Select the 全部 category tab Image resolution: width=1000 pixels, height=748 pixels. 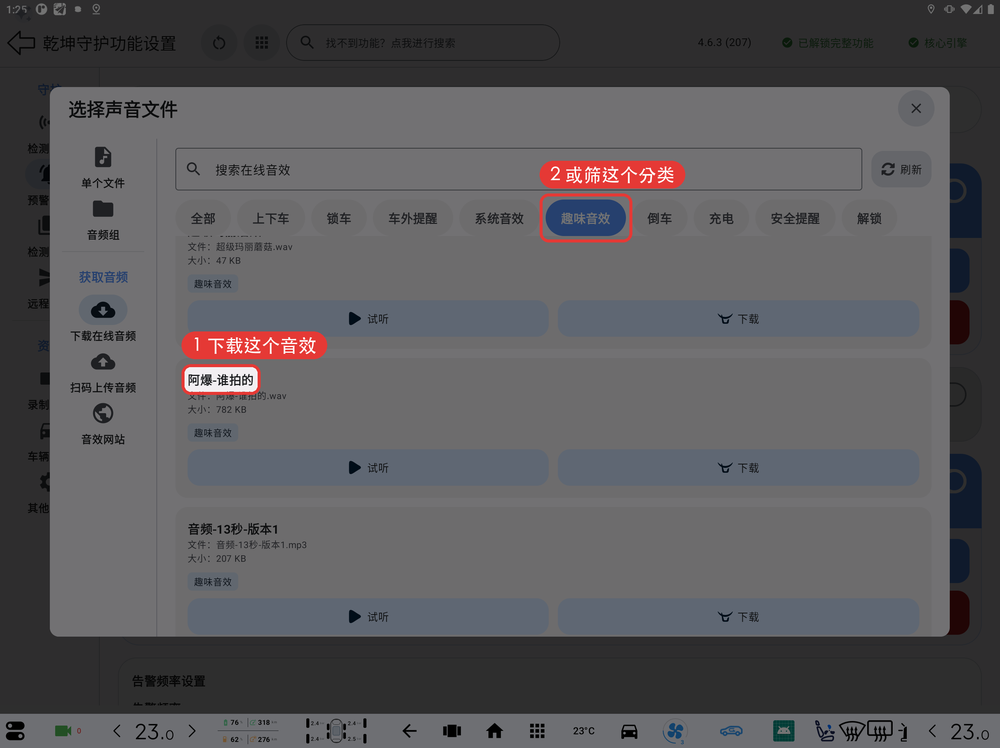click(203, 219)
